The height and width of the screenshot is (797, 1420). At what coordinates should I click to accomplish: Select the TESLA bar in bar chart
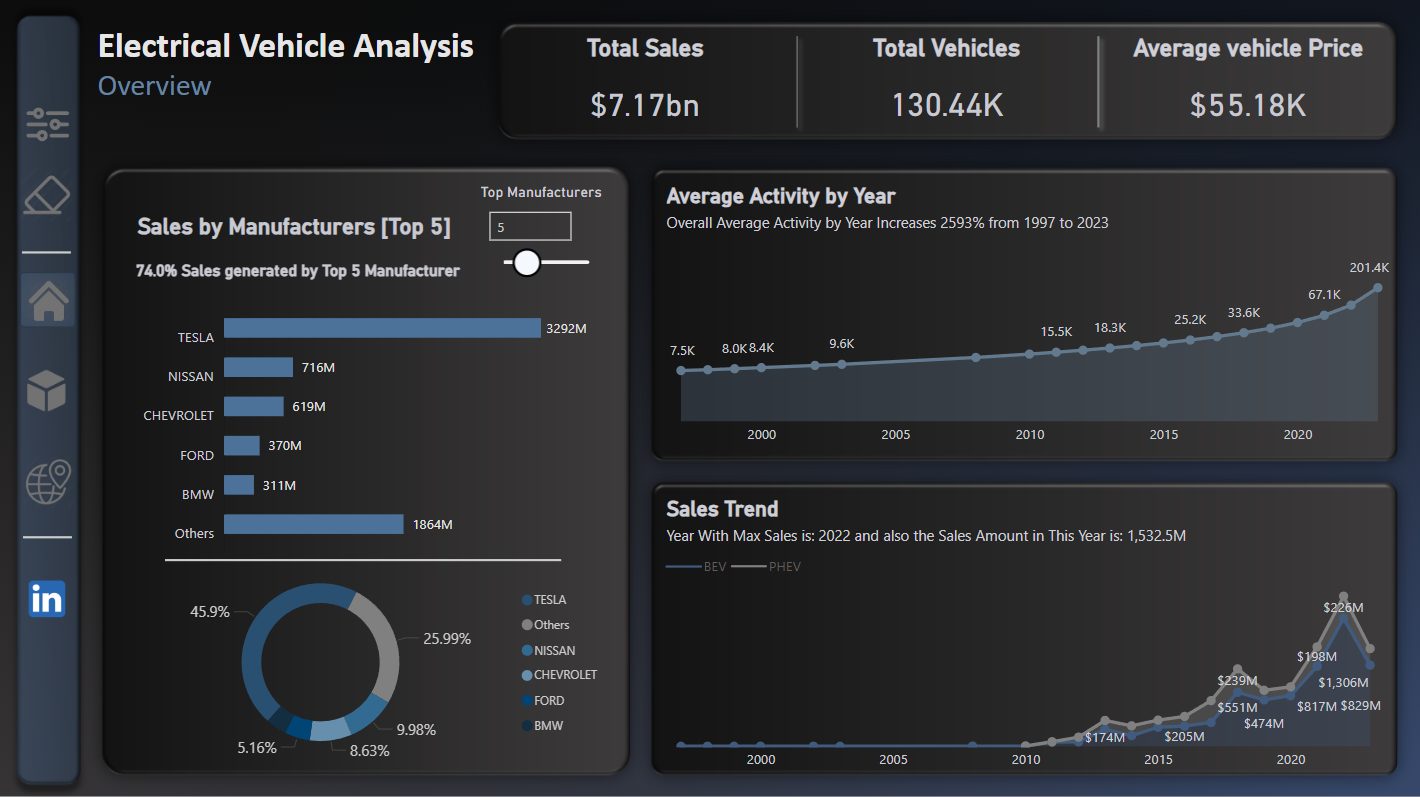tap(382, 328)
